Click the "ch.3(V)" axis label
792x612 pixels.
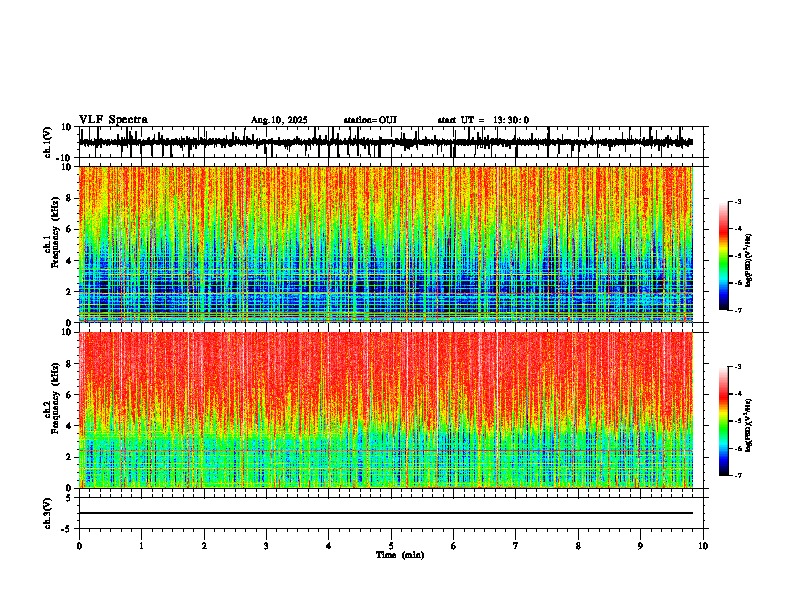click(x=48, y=513)
